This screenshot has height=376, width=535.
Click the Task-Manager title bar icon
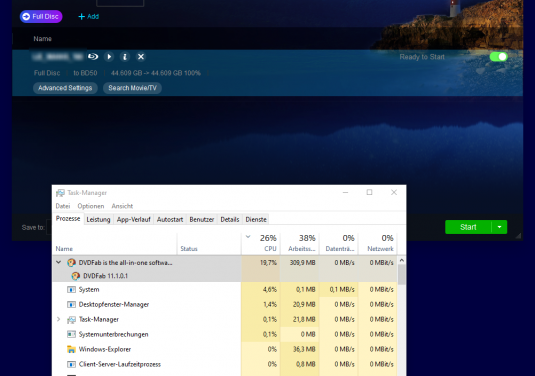(60, 193)
